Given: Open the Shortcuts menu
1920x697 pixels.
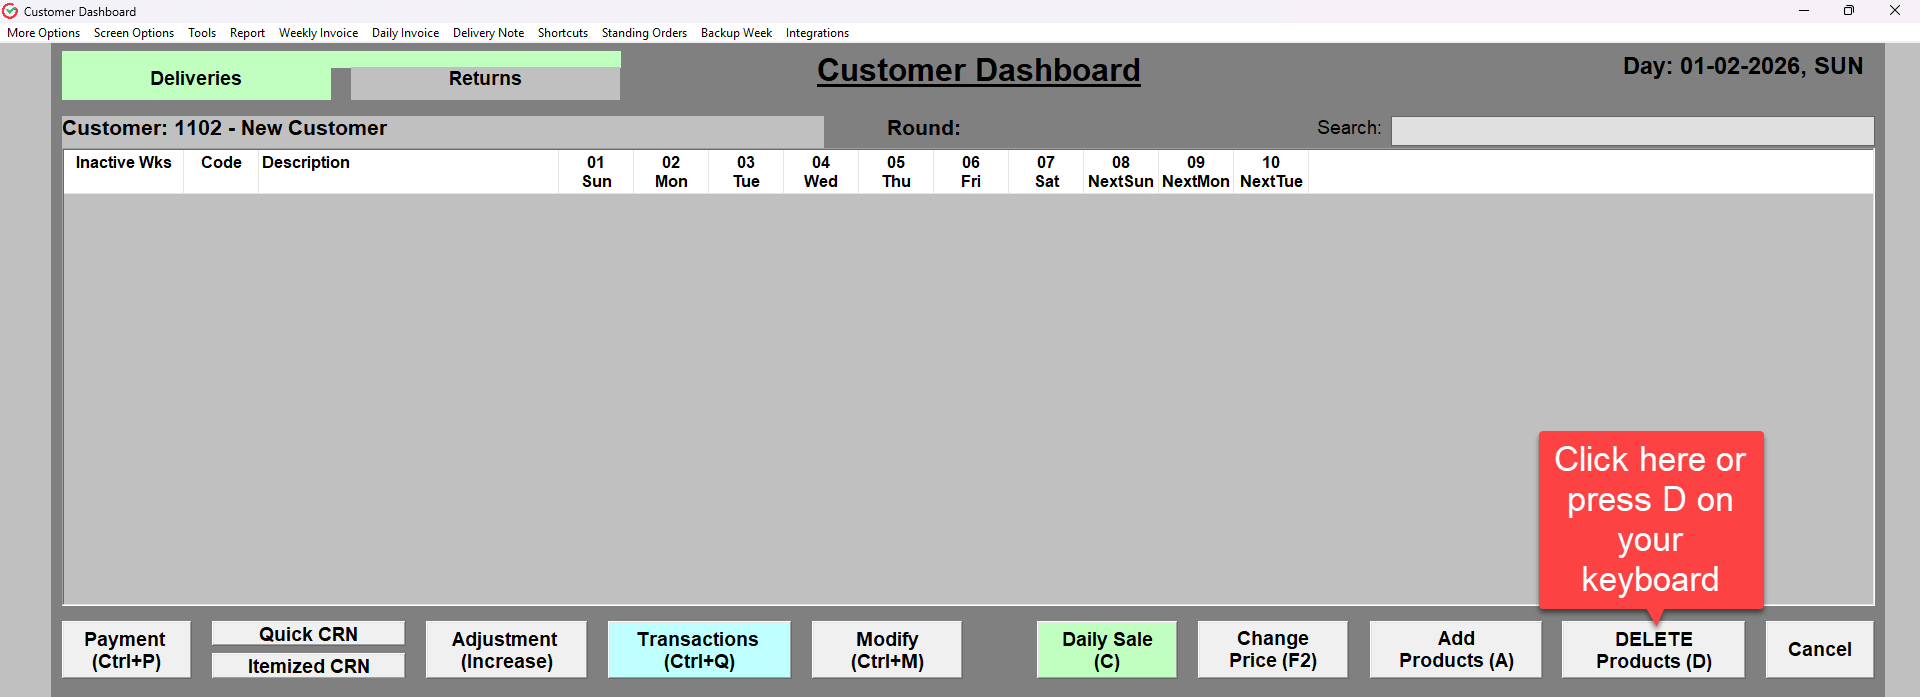Looking at the screenshot, I should click(x=563, y=33).
